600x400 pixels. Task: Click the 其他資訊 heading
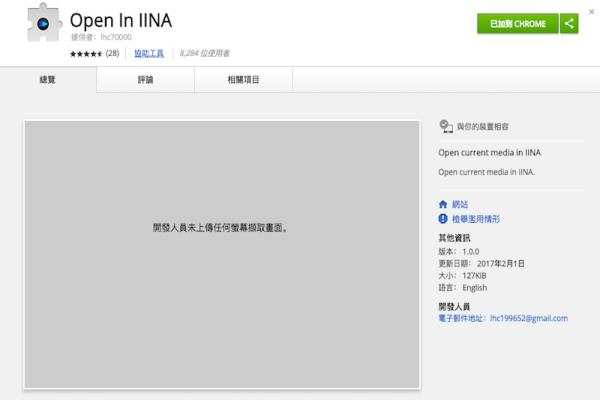(x=454, y=238)
